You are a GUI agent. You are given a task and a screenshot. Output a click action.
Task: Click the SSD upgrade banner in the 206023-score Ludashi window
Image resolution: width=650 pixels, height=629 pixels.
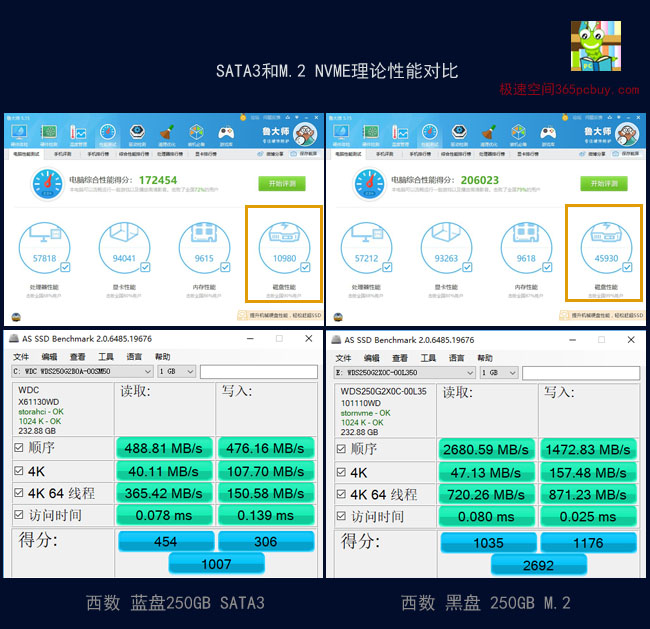tap(602, 316)
